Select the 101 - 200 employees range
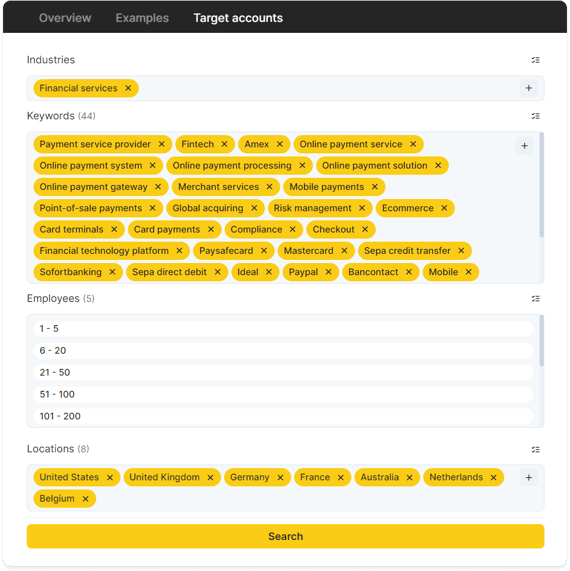Screen dimensions: 570x571 283,416
